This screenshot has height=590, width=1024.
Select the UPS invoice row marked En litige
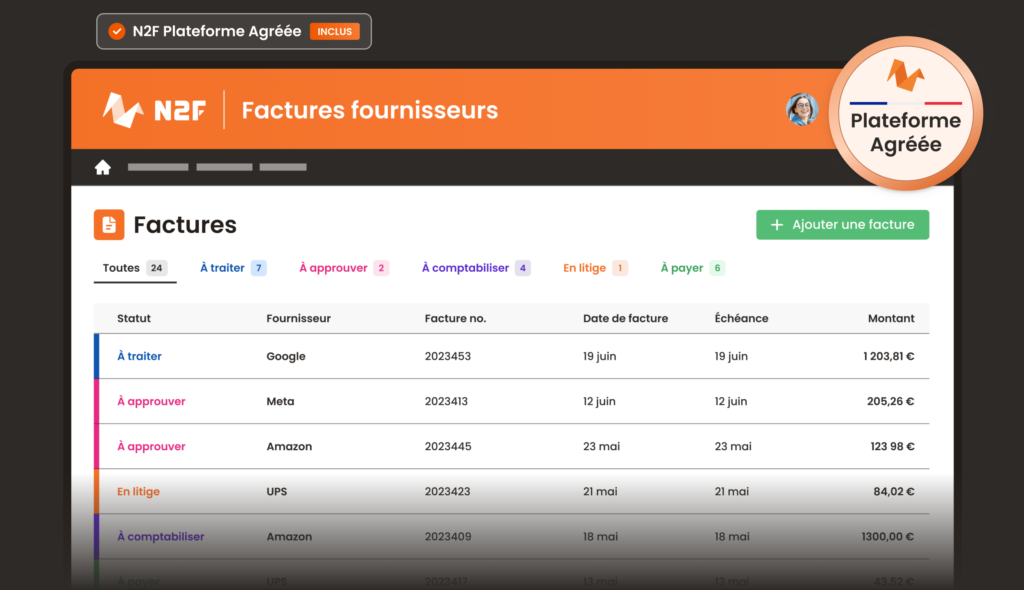coord(500,491)
